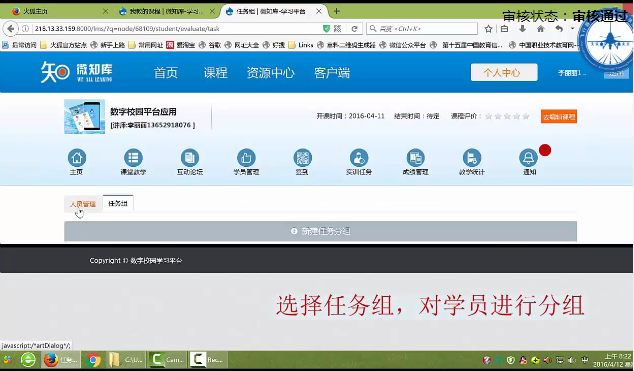634x371 pixels.
Task: Open the Windows Start button
Action: pos(7,359)
